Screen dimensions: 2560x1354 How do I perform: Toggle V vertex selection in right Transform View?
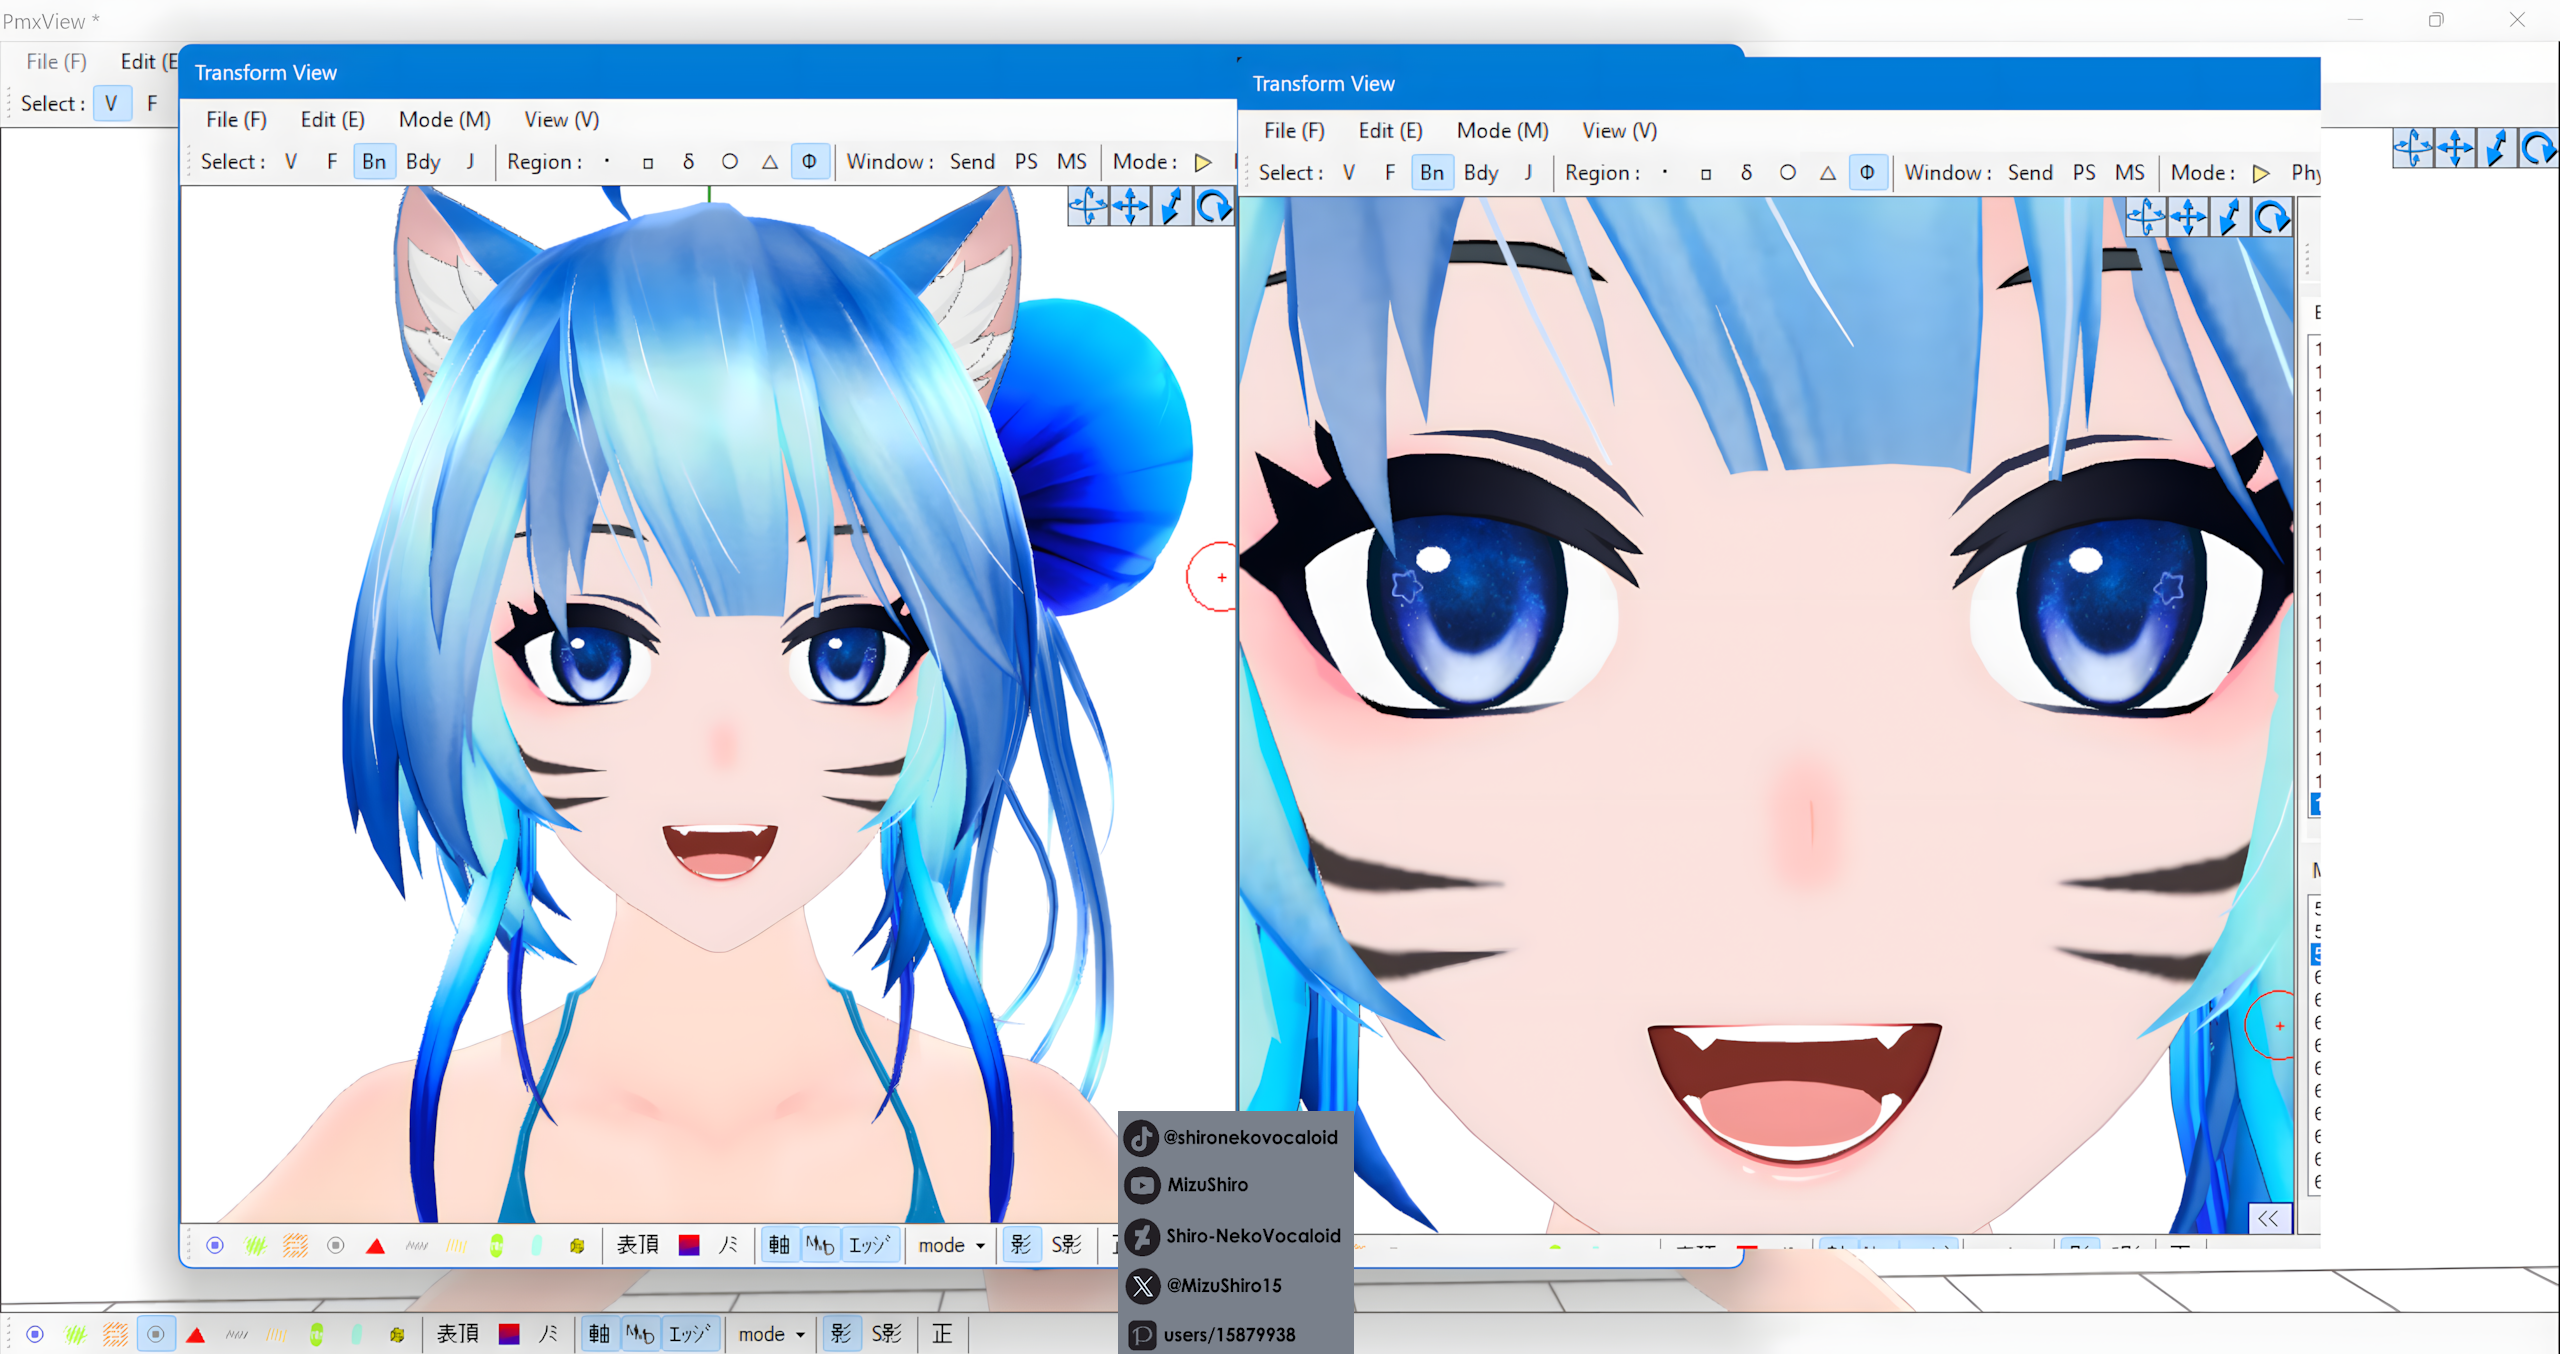[x=1349, y=173]
